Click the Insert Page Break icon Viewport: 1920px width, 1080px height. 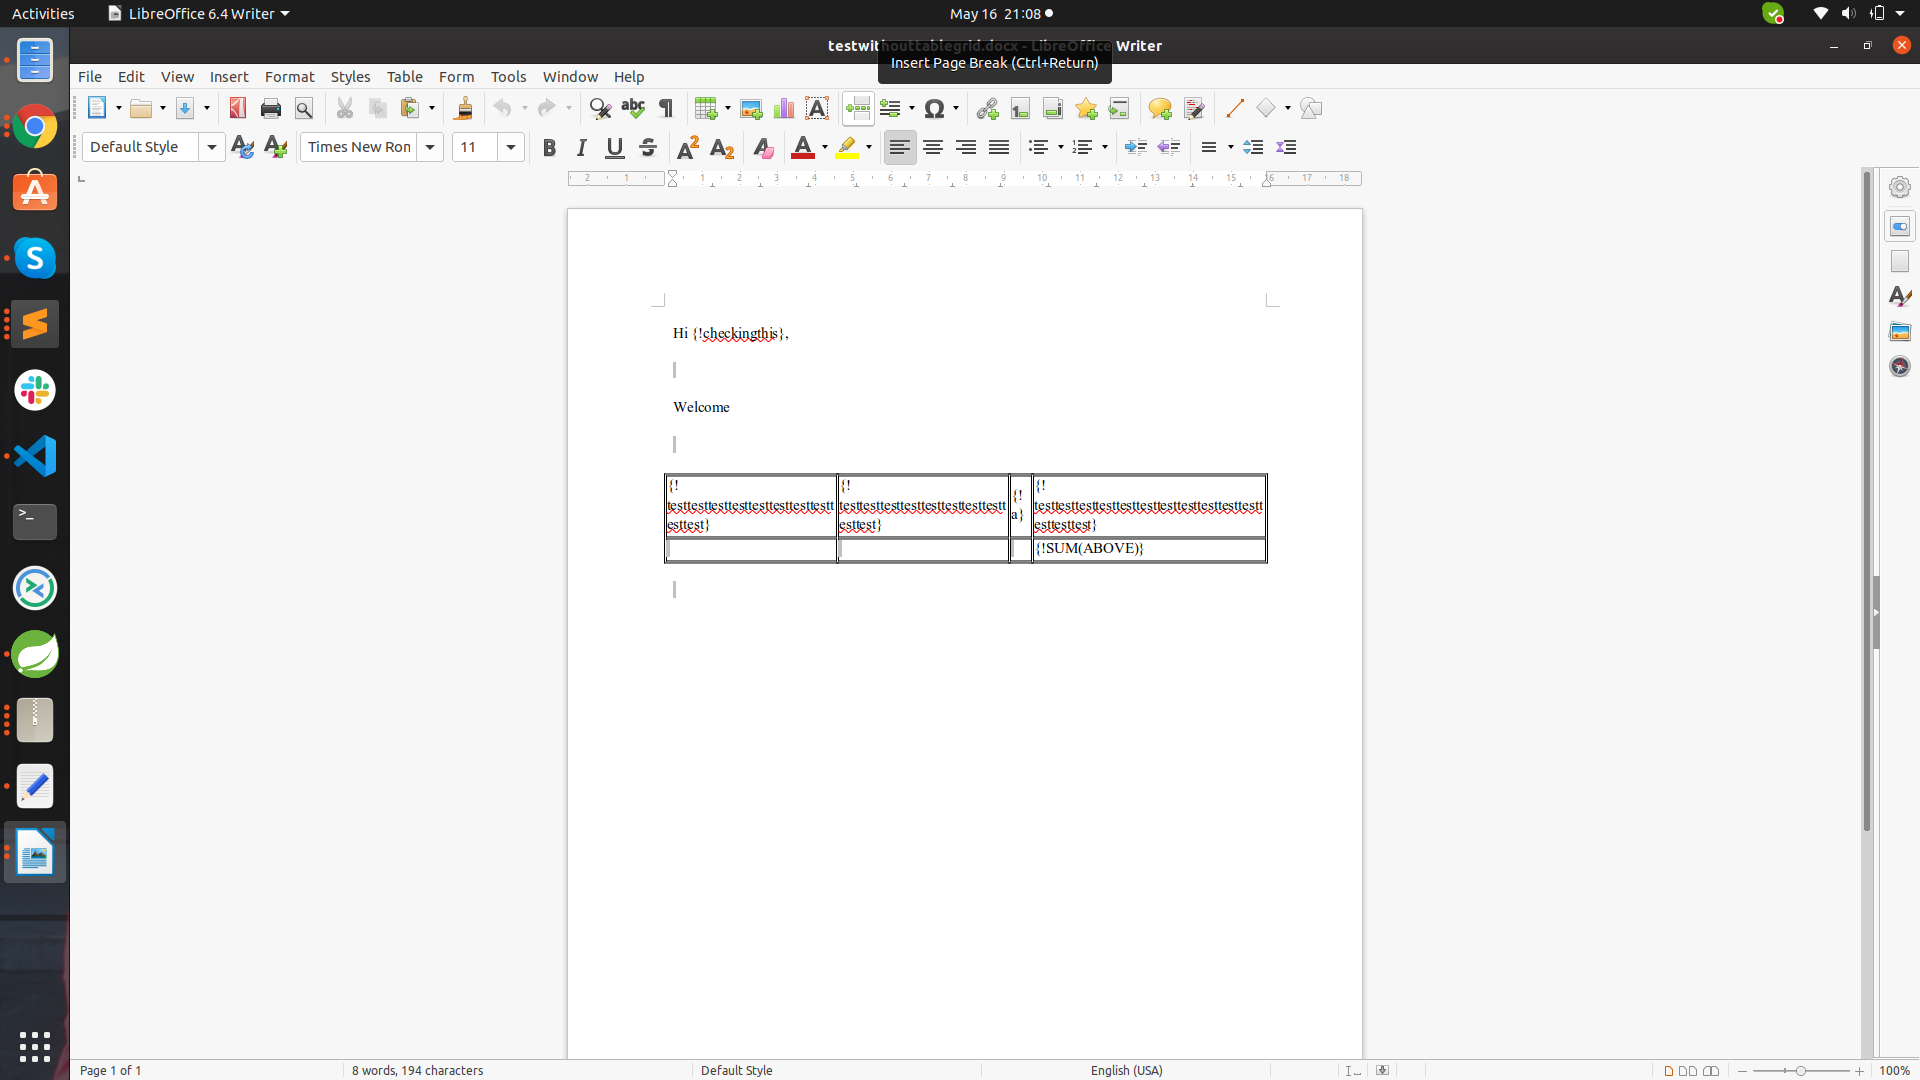[857, 108]
